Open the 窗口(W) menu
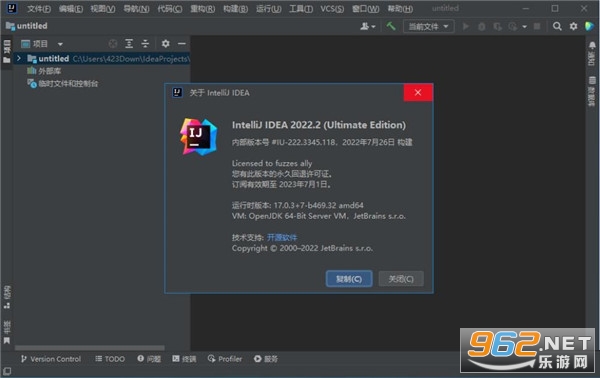600x378 pixels. [x=365, y=8]
